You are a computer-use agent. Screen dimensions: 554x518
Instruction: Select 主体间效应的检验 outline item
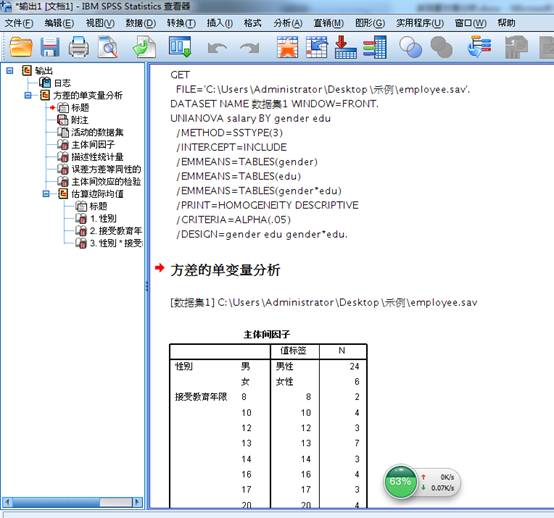[106, 182]
